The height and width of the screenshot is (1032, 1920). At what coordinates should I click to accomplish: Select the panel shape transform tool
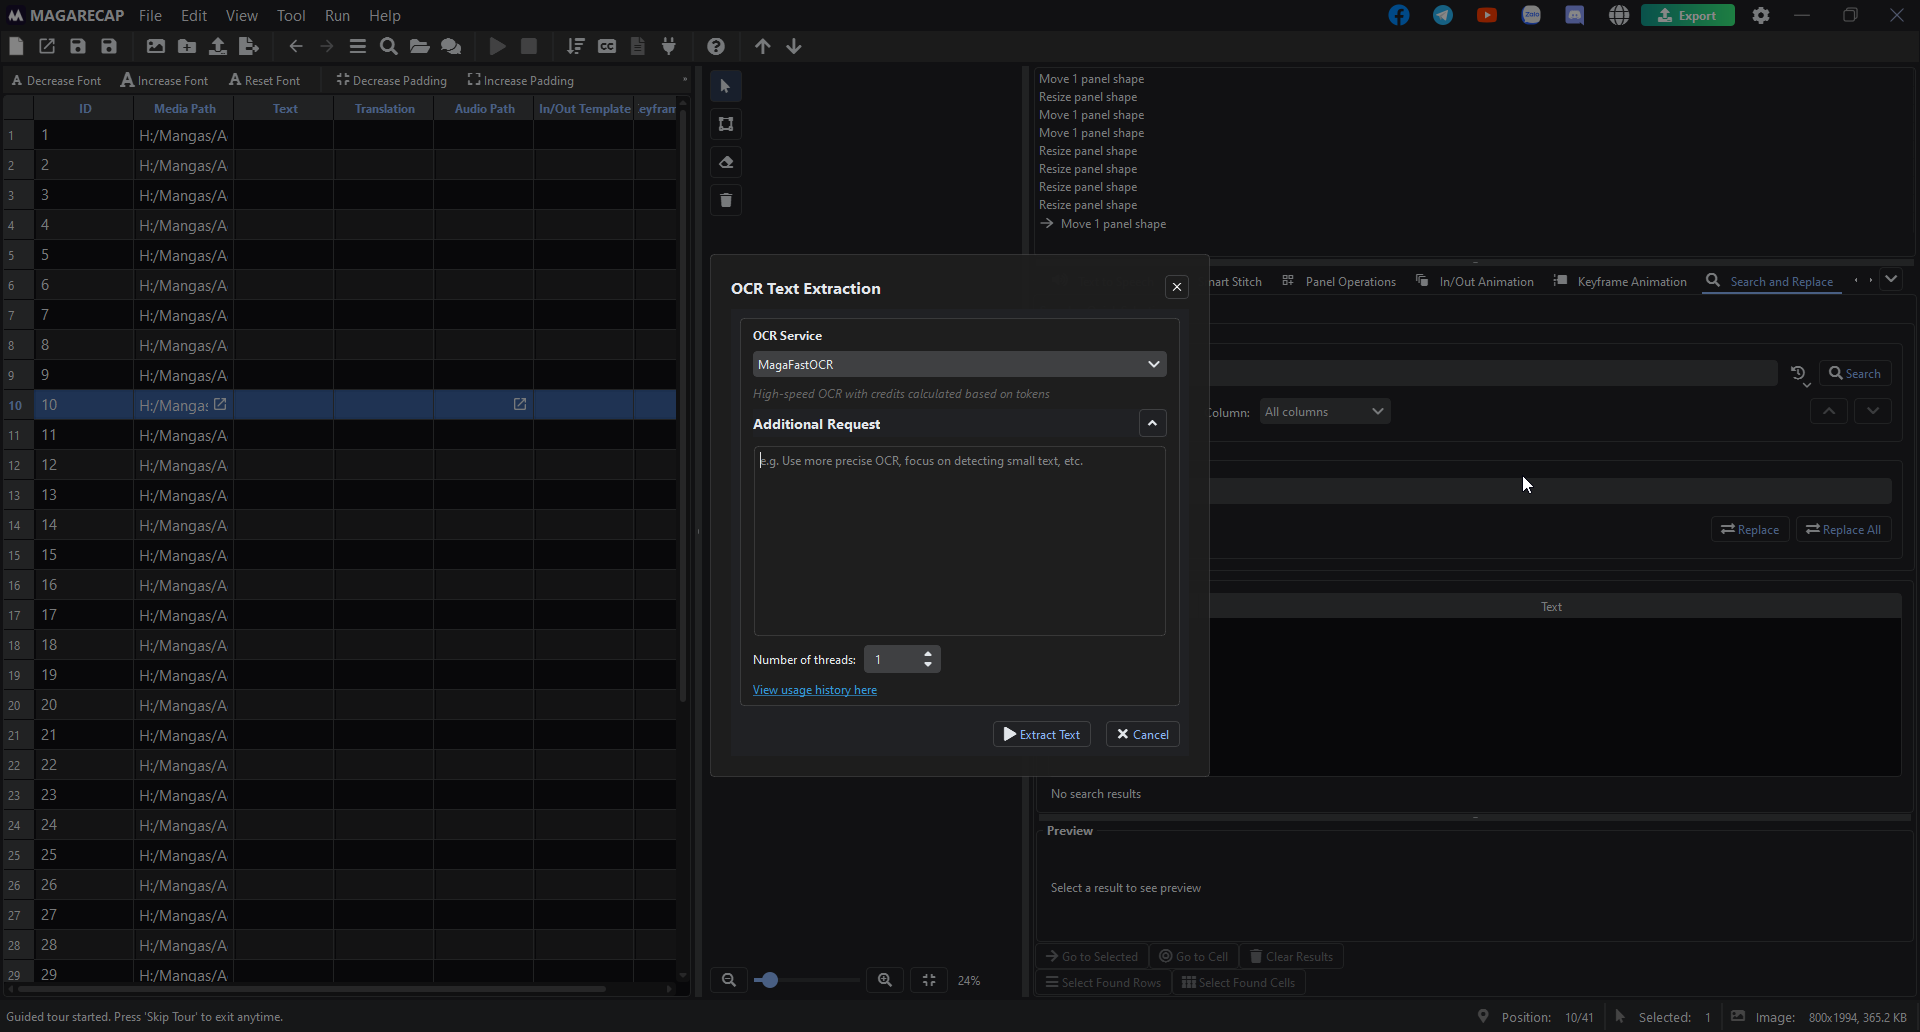point(726,124)
